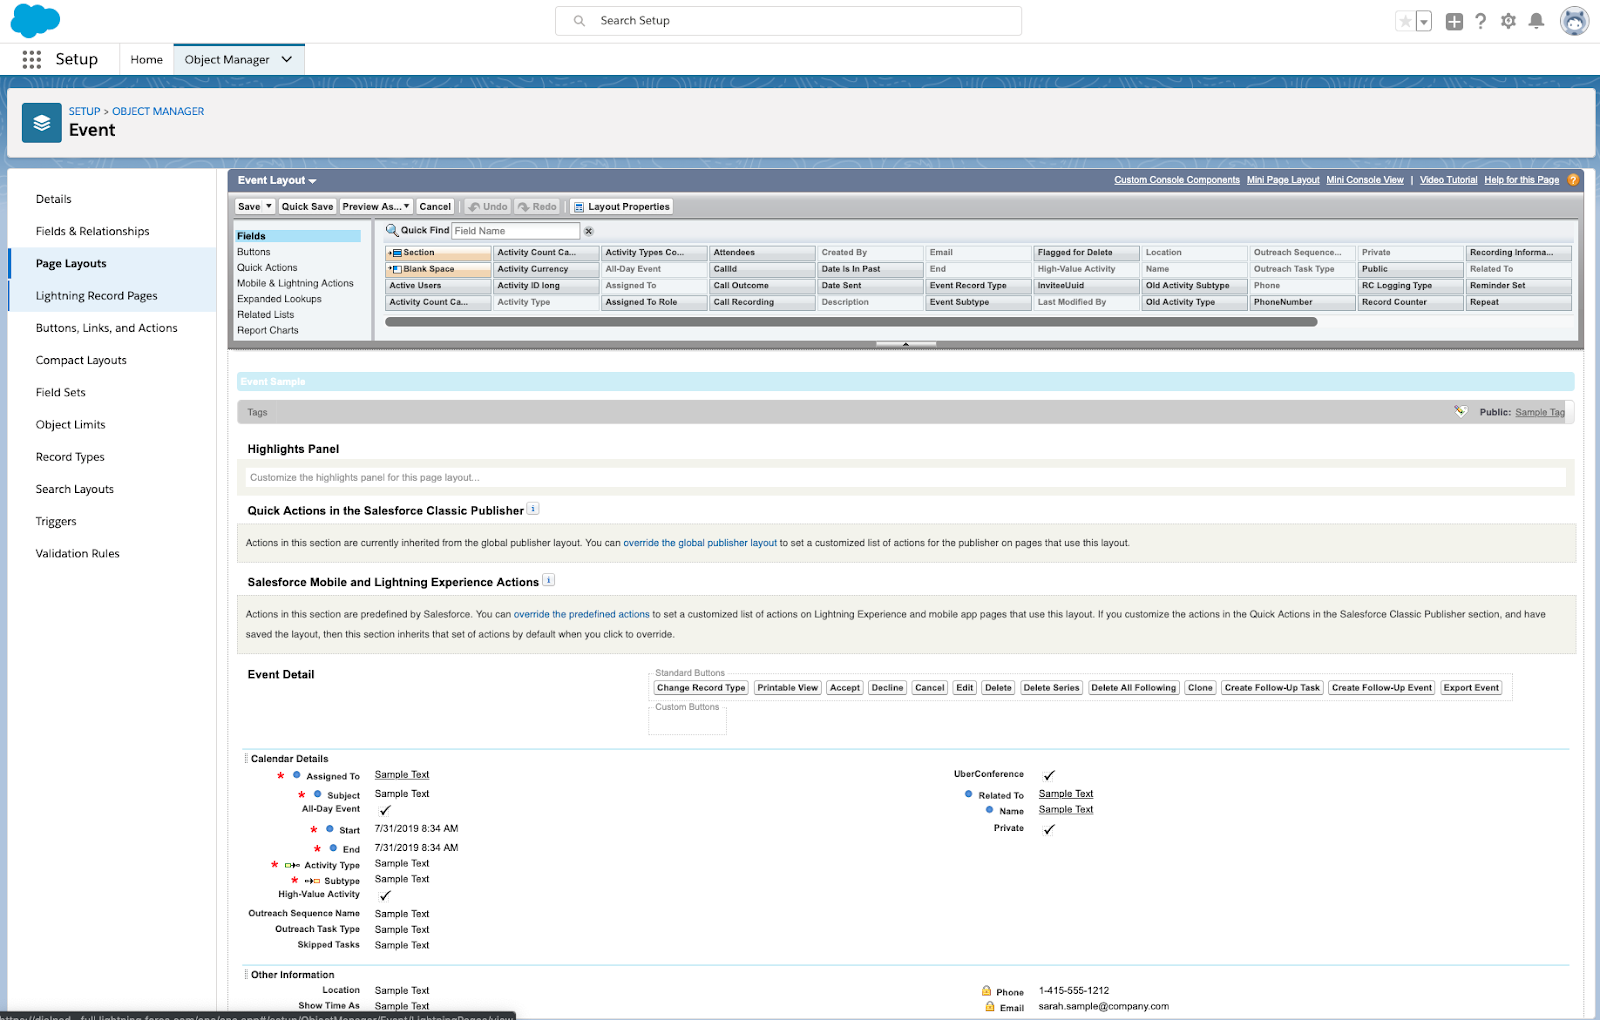Click the info icon next to Salesforce Classic Publisher
This screenshot has width=1600, height=1020.
[533, 509]
